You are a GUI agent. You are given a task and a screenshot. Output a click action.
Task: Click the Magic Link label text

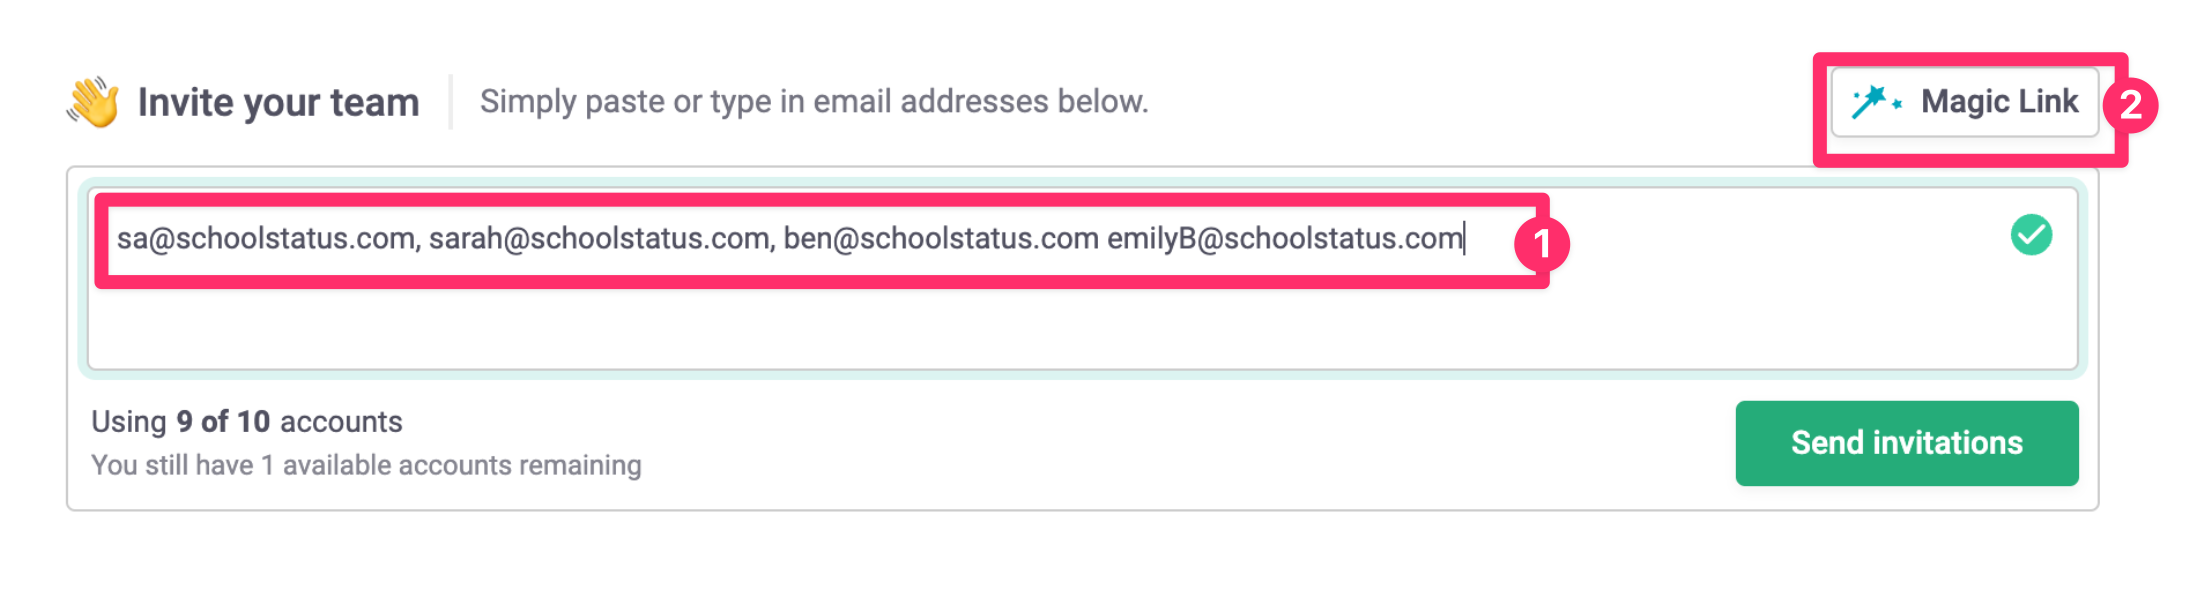tap(1999, 101)
